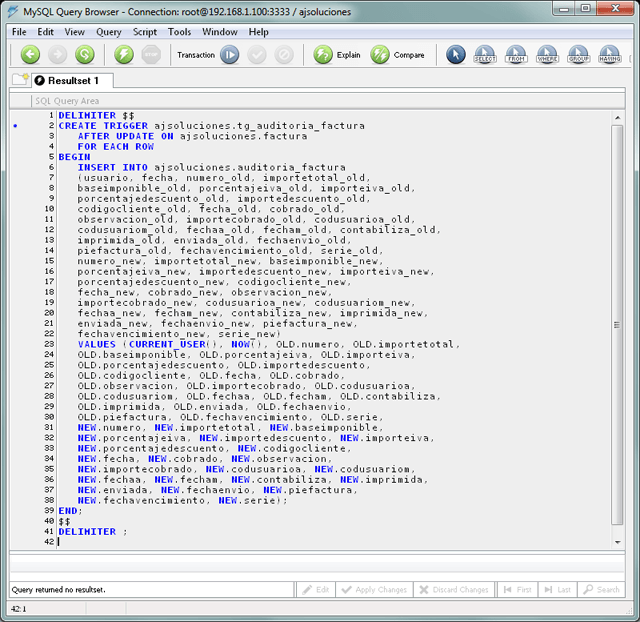Click the scroll up arrow of editor
The width and height of the screenshot is (640, 622).
(x=618, y=118)
